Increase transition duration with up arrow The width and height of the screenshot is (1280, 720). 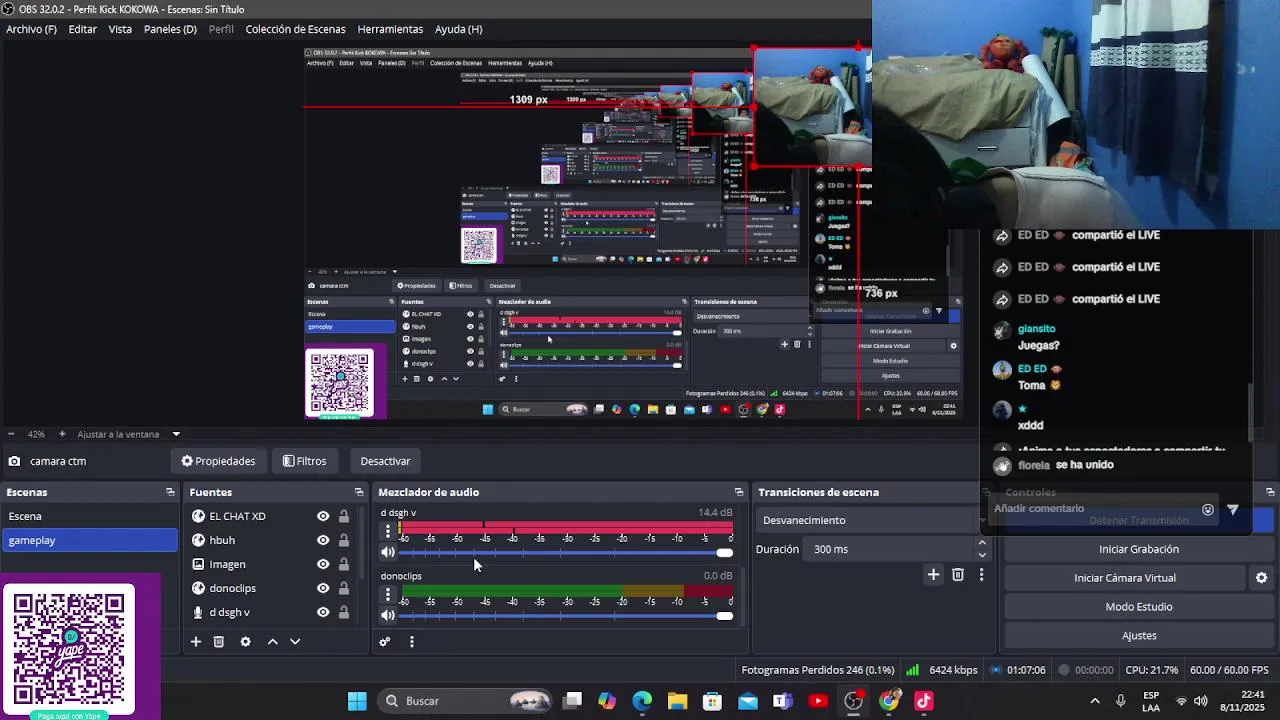(982, 543)
